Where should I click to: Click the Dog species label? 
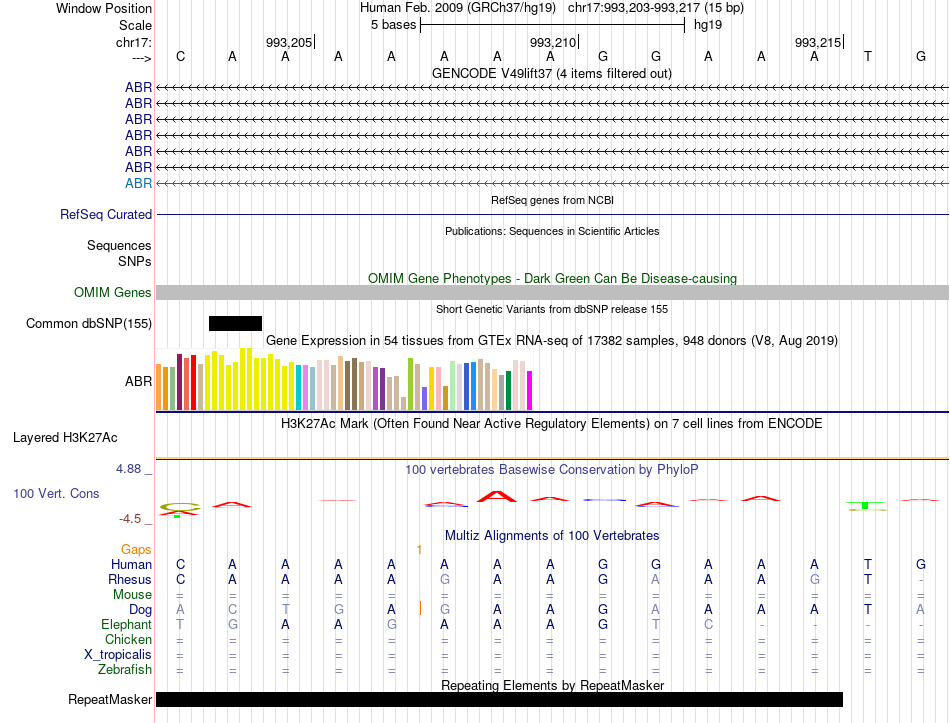click(x=141, y=610)
